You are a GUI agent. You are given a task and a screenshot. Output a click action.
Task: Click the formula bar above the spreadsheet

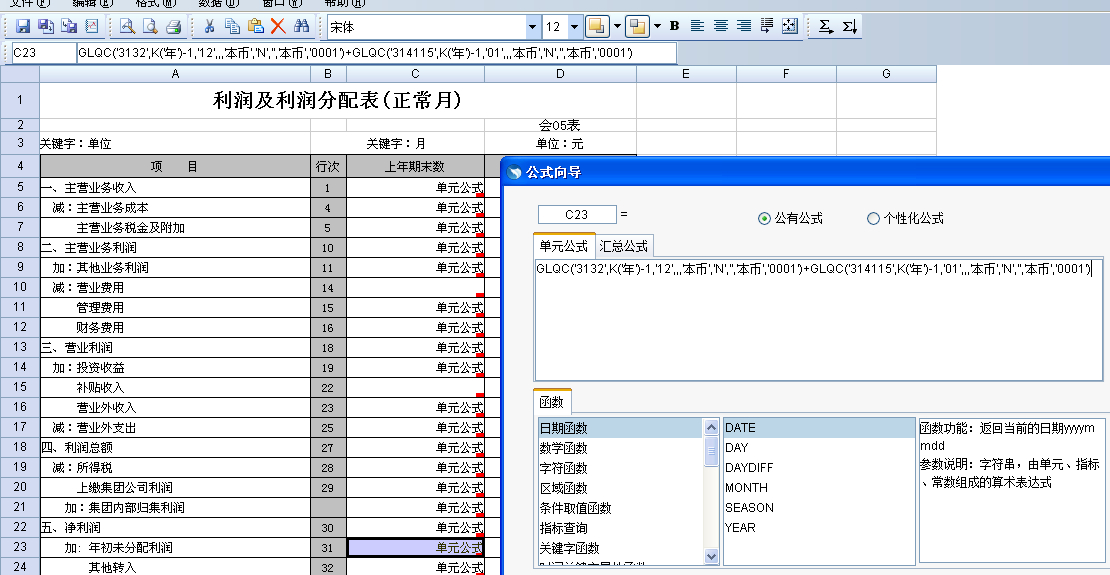pyautogui.click(x=376, y=53)
